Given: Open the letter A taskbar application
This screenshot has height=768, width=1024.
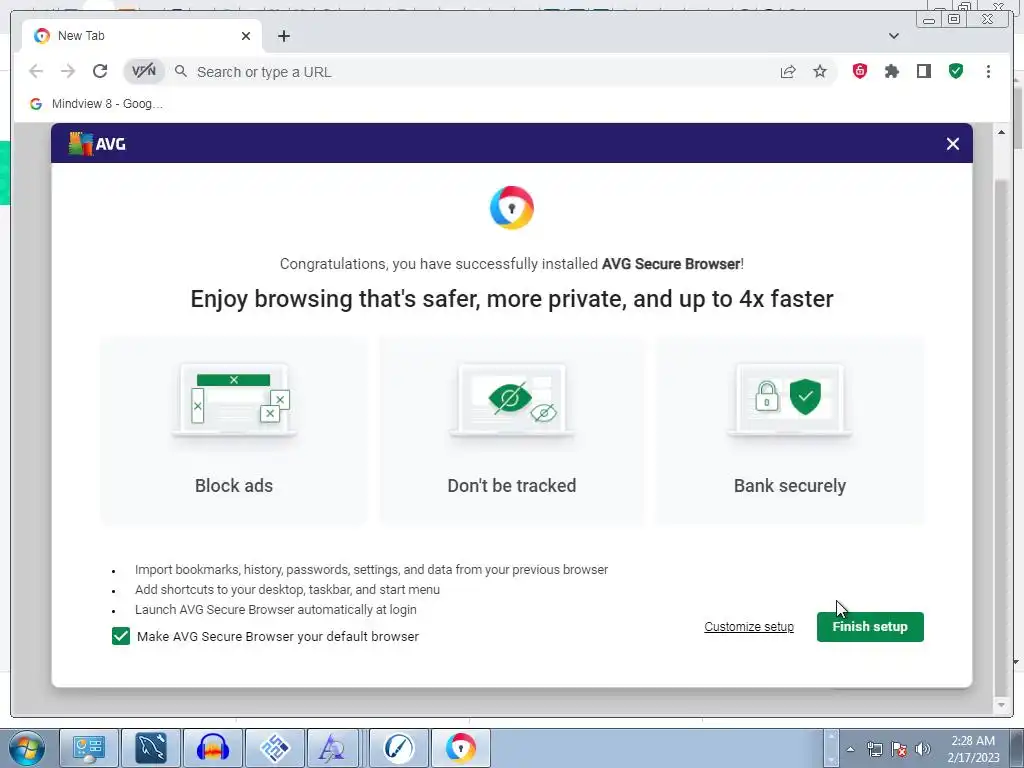Looking at the screenshot, I should tap(332, 748).
